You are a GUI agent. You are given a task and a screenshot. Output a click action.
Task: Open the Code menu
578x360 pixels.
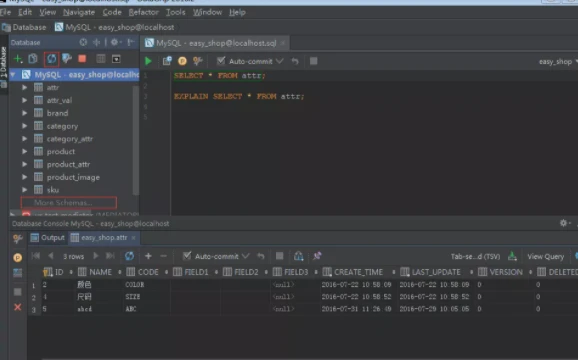click(112, 13)
